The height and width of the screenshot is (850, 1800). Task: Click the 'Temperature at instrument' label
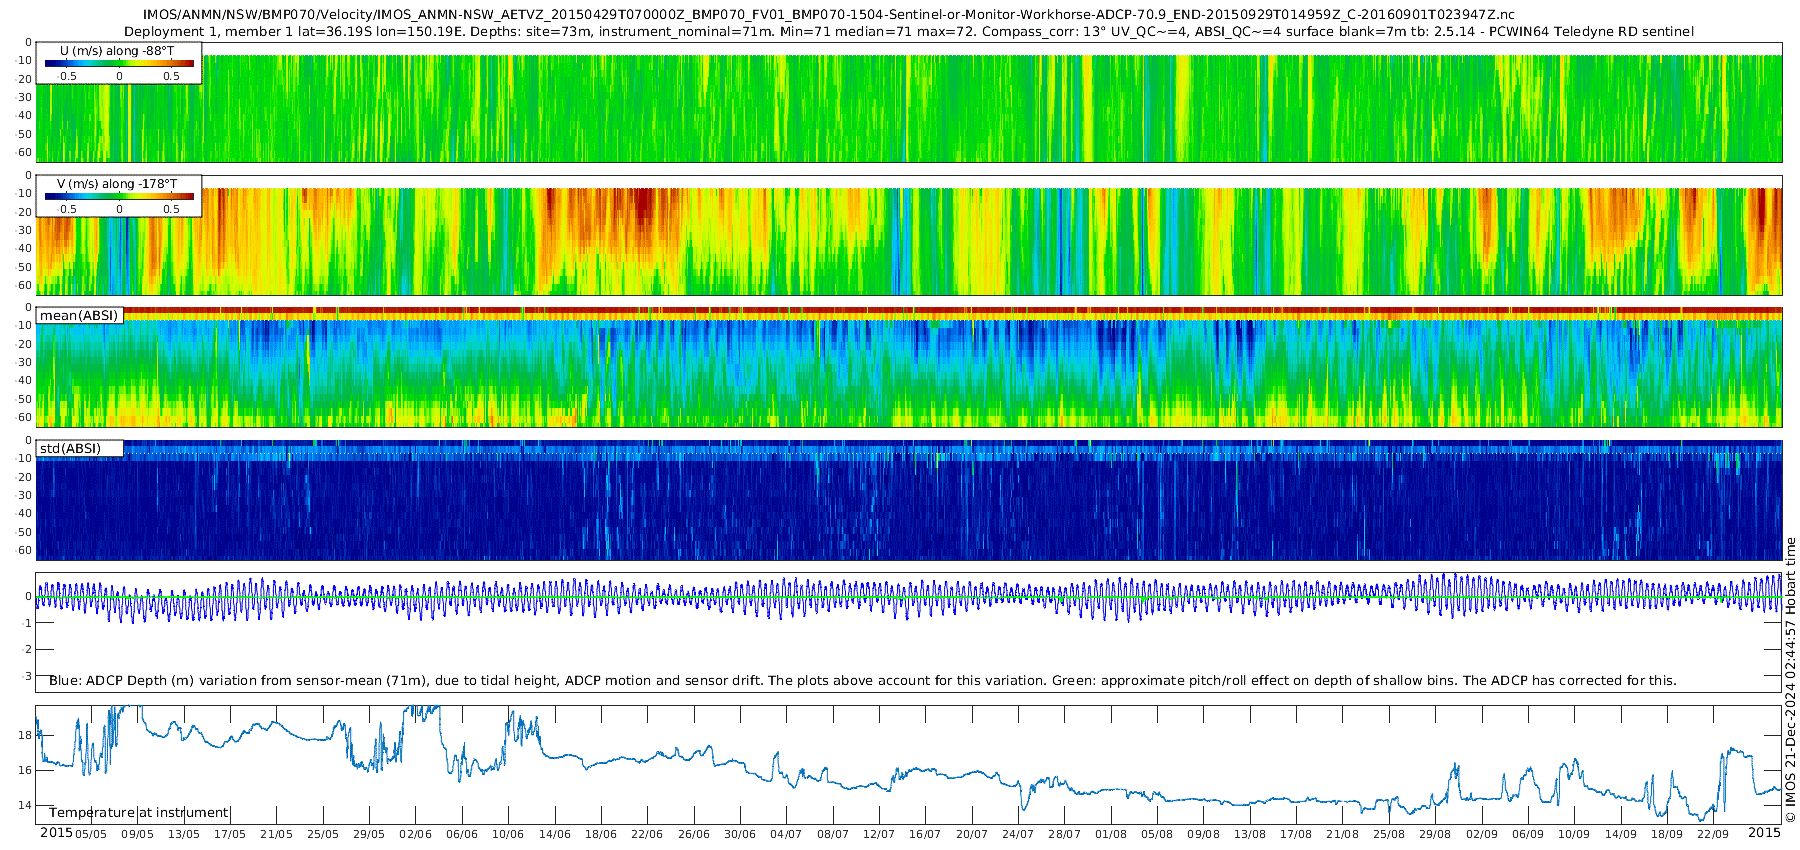pos(139,813)
